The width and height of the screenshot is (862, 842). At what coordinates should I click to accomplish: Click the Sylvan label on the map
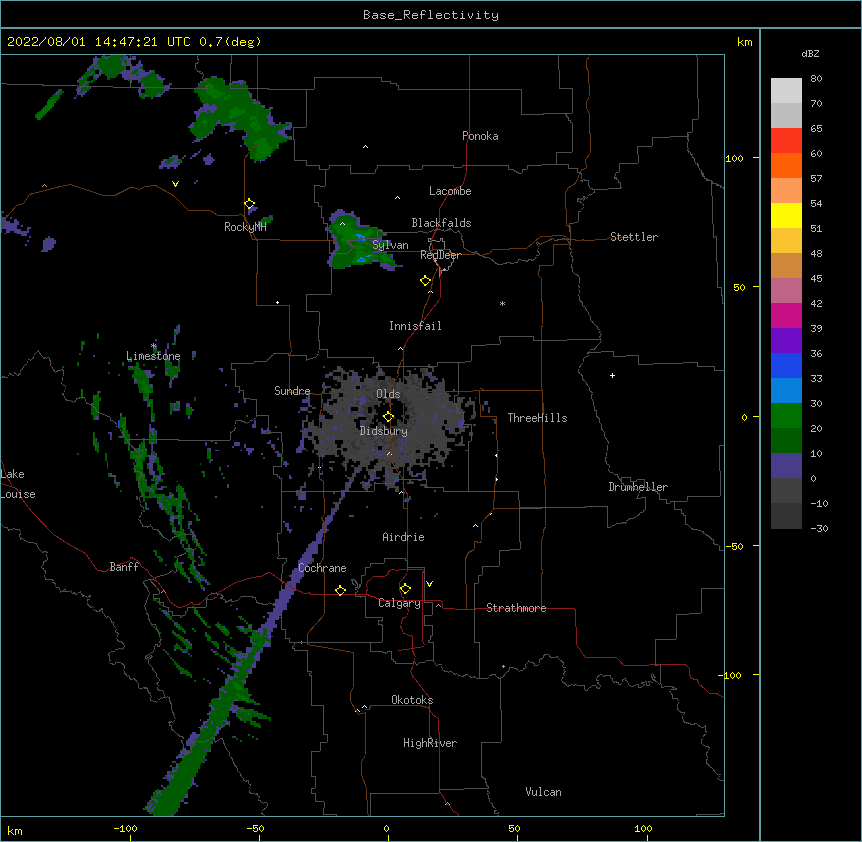[390, 245]
